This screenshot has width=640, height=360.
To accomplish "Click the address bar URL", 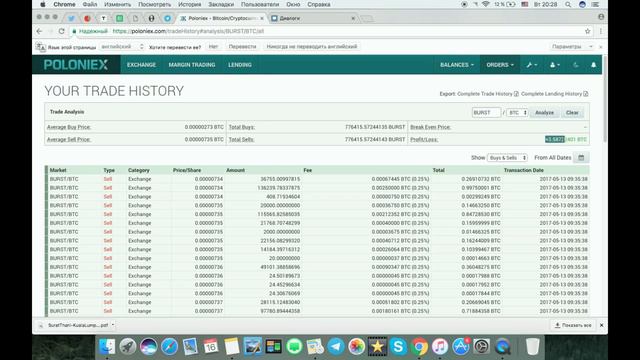I will click(x=188, y=31).
